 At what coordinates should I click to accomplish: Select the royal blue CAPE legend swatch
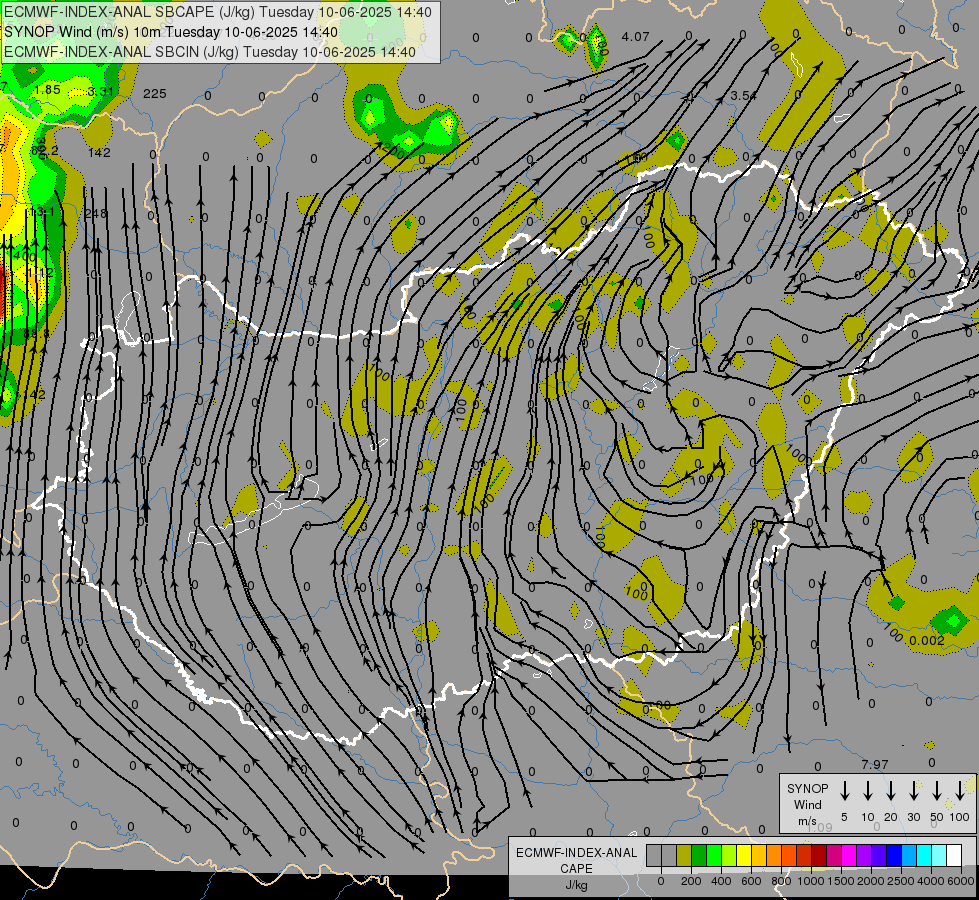tap(893, 855)
